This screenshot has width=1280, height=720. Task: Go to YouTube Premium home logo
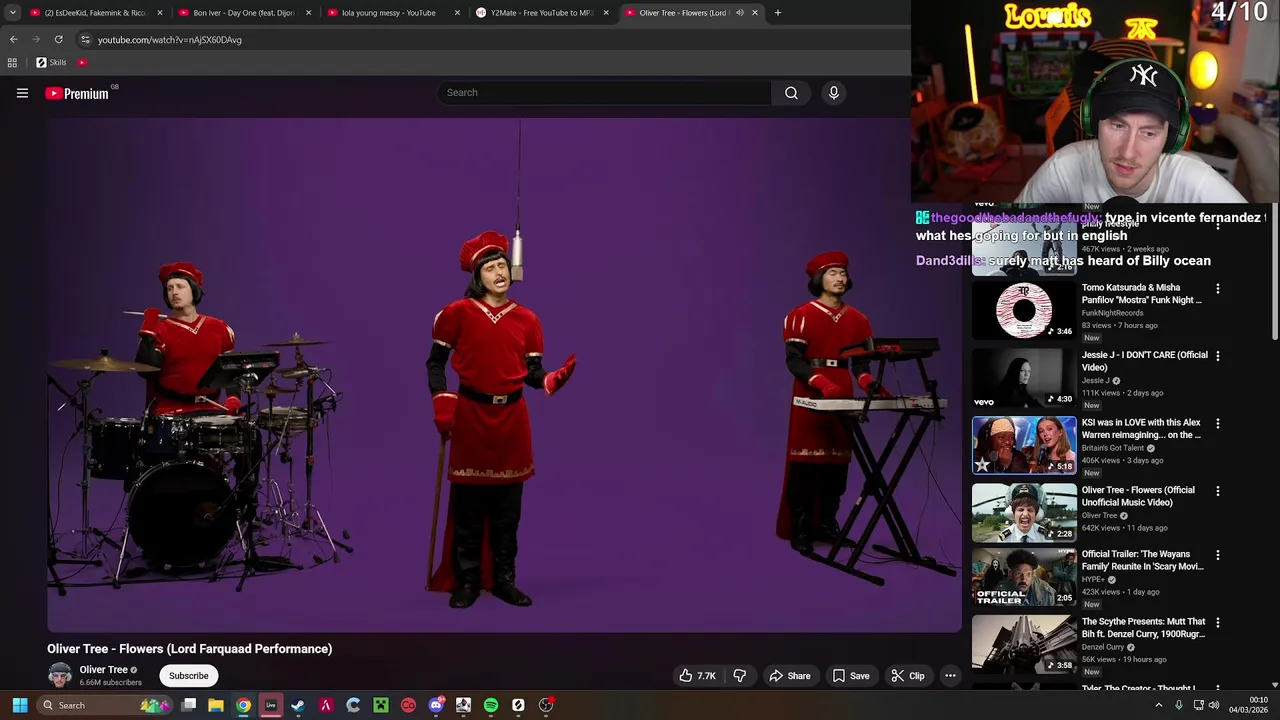[78, 93]
